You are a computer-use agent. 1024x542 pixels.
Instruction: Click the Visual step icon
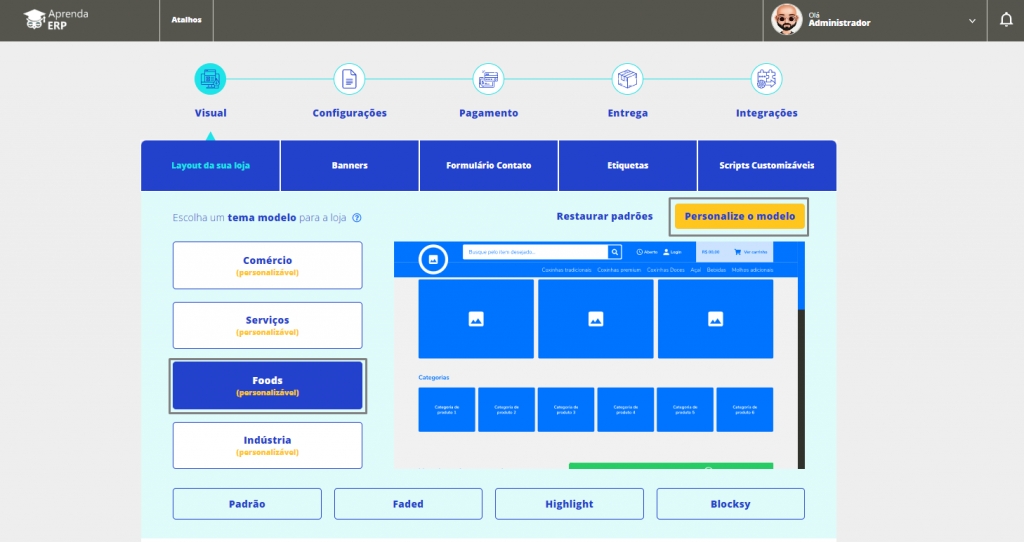tap(210, 78)
